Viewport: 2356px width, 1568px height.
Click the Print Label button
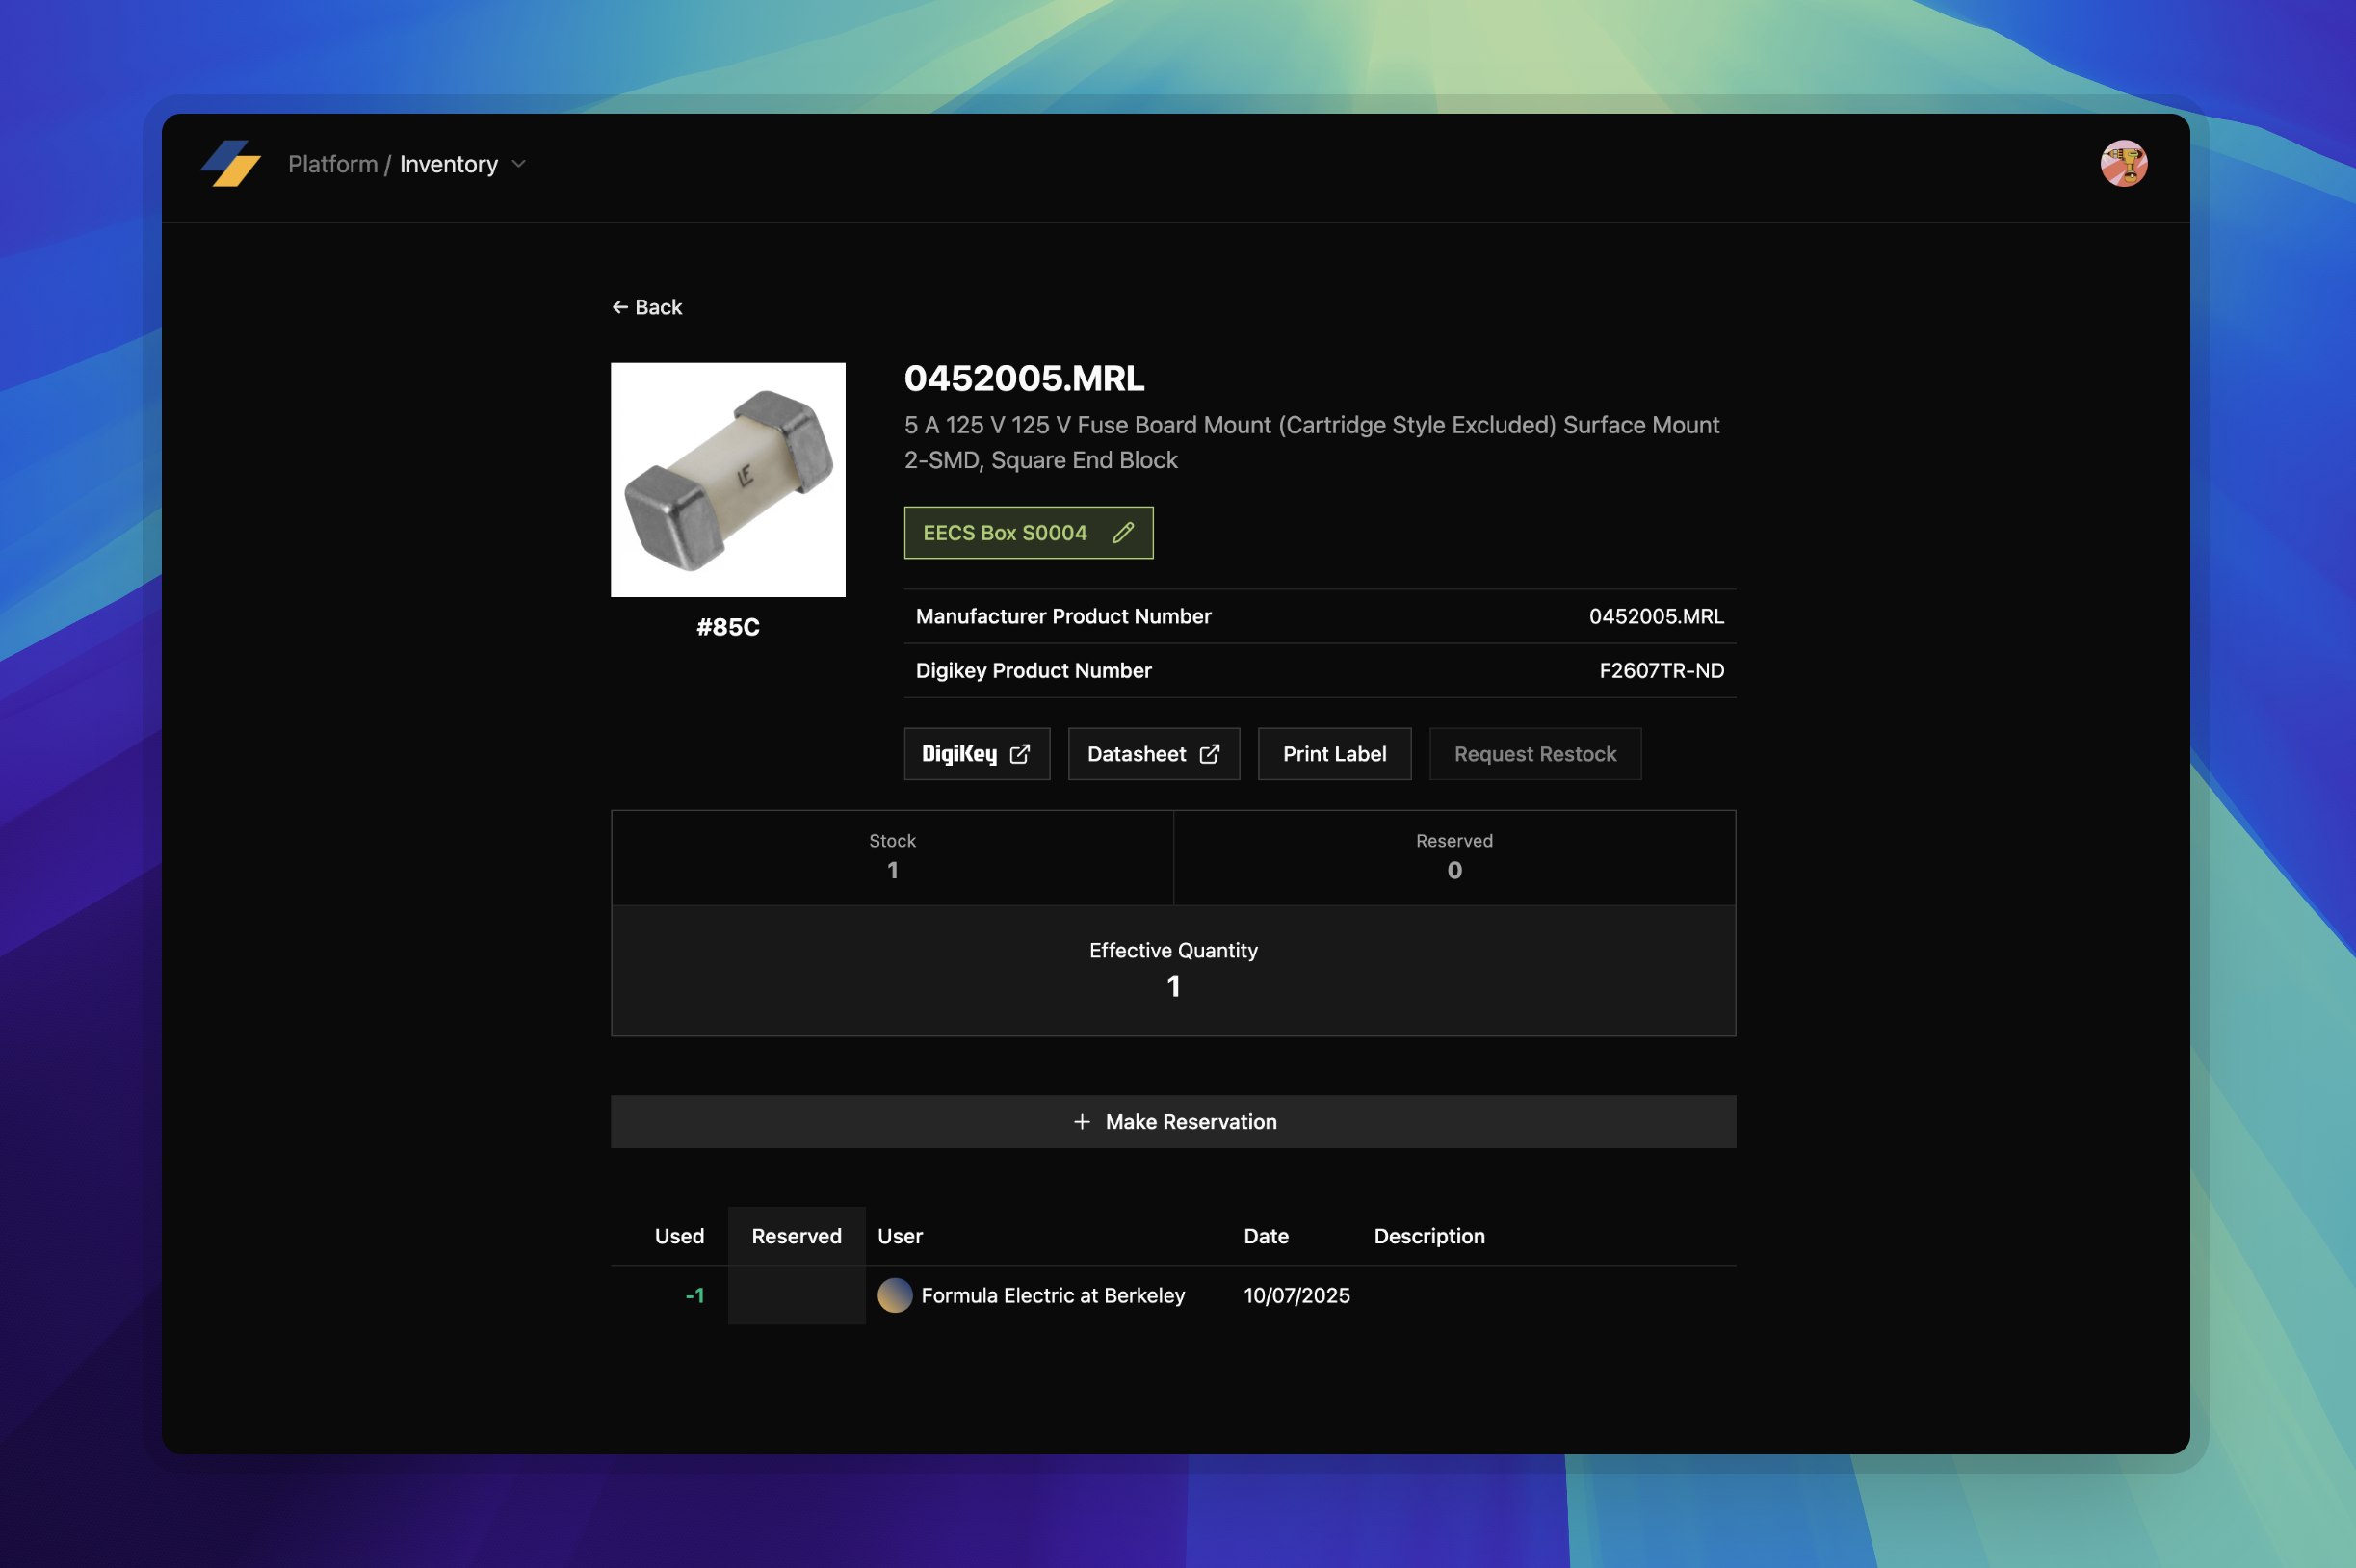coord(1334,754)
